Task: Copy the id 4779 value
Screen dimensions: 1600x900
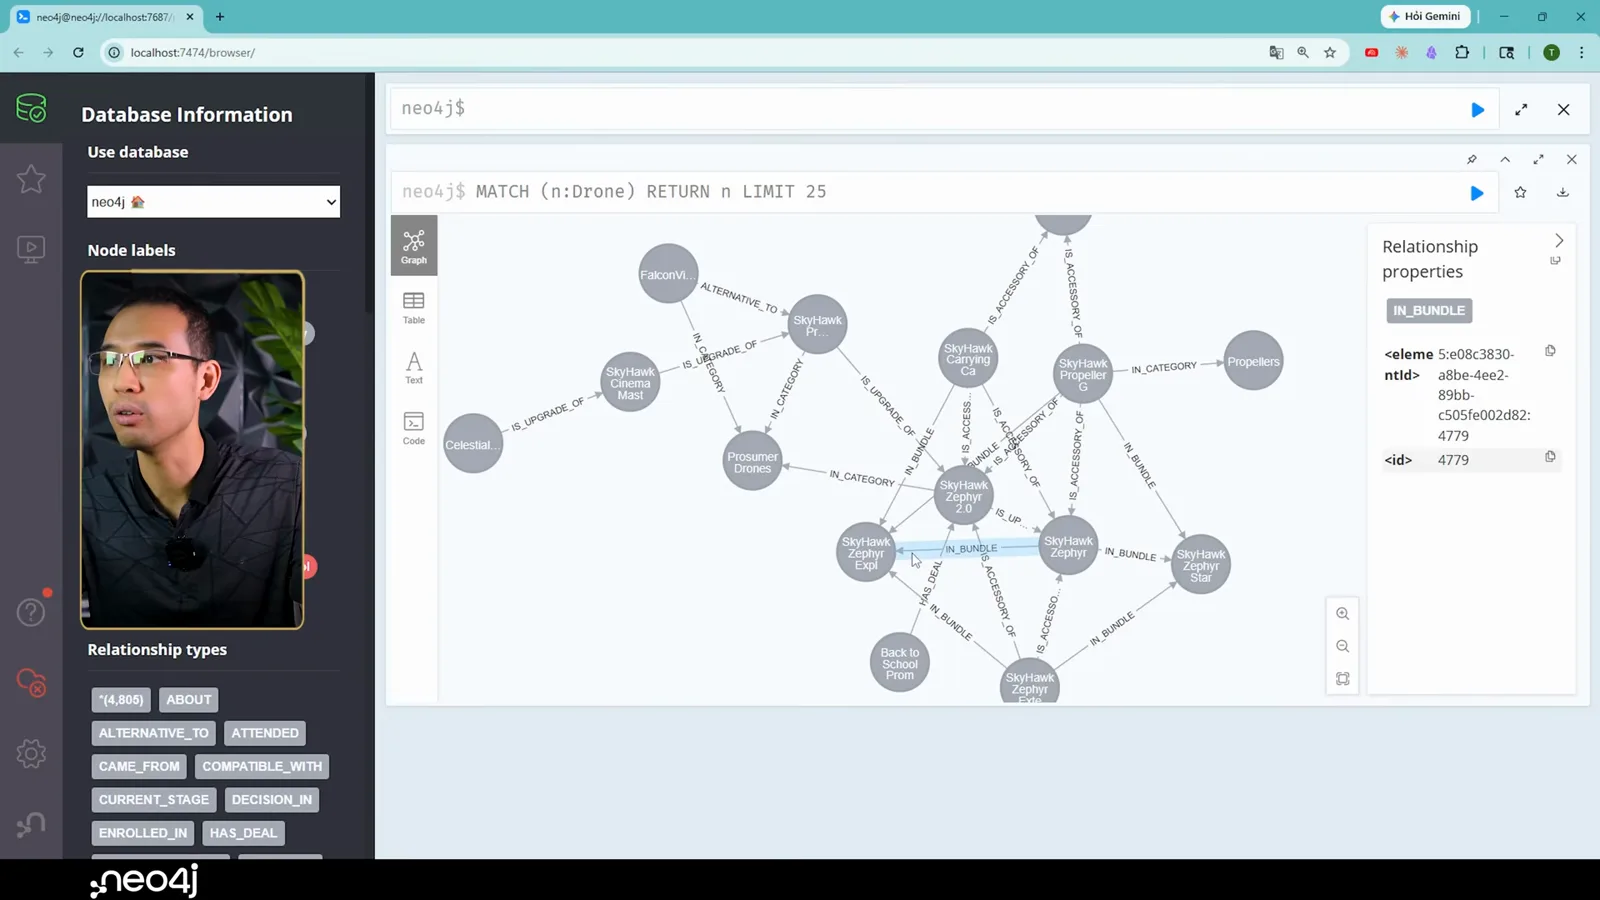Action: coord(1550,457)
